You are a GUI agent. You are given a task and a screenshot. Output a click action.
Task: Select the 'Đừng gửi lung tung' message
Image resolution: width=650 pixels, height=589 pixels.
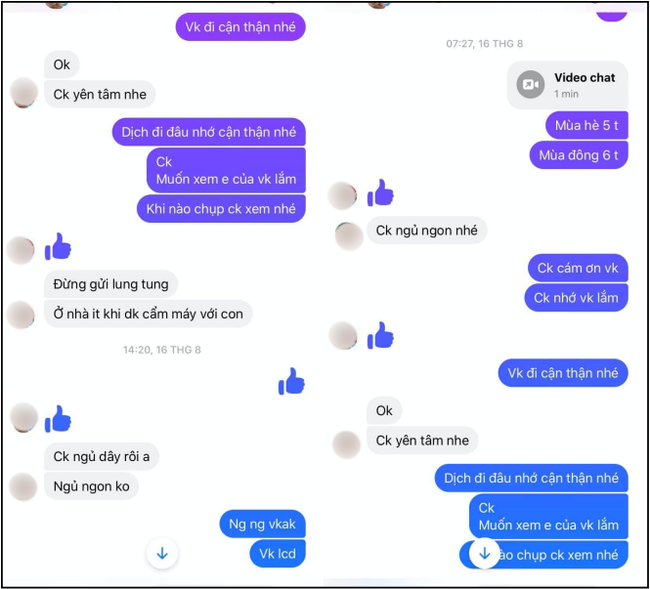[111, 284]
